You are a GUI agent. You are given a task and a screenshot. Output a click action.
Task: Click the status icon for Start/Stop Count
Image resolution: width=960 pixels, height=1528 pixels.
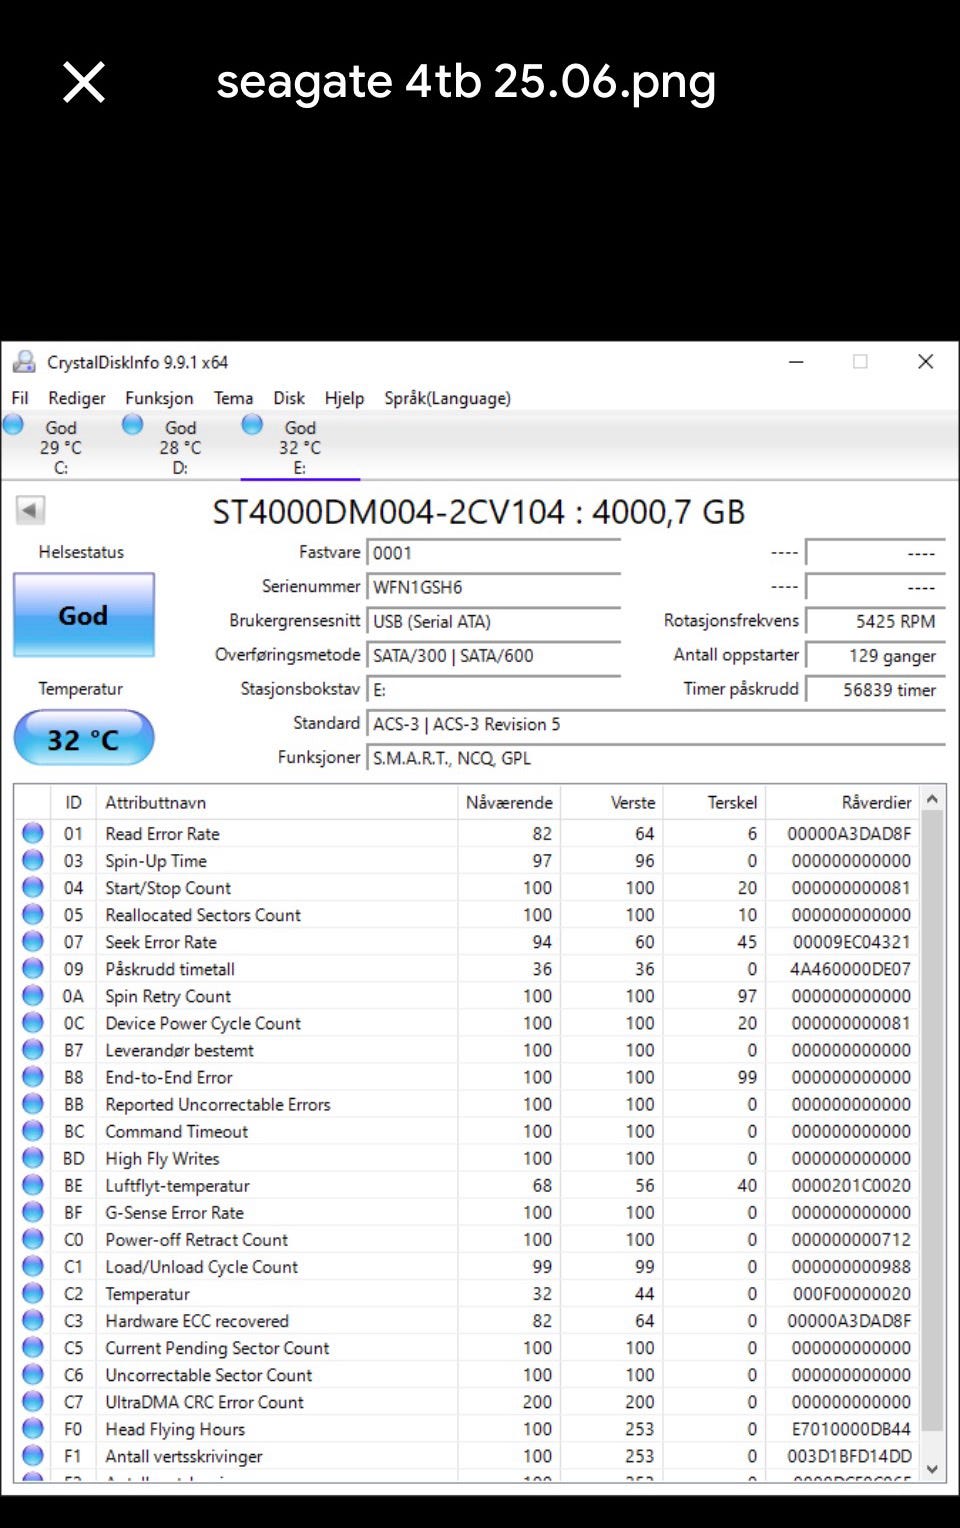33,887
